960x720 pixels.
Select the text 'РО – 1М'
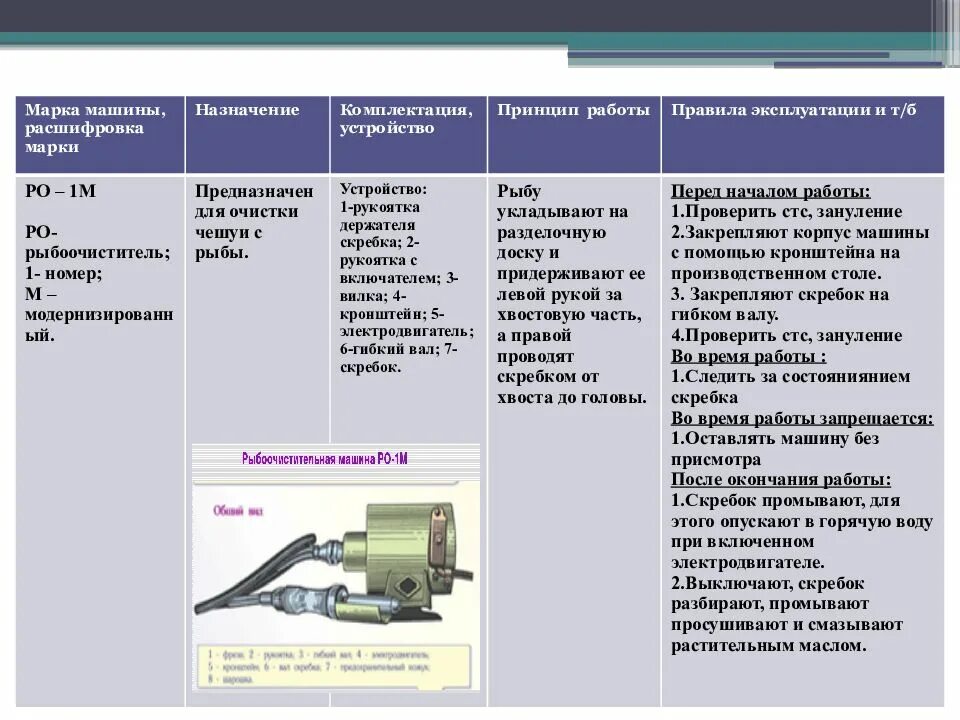click(x=61, y=191)
